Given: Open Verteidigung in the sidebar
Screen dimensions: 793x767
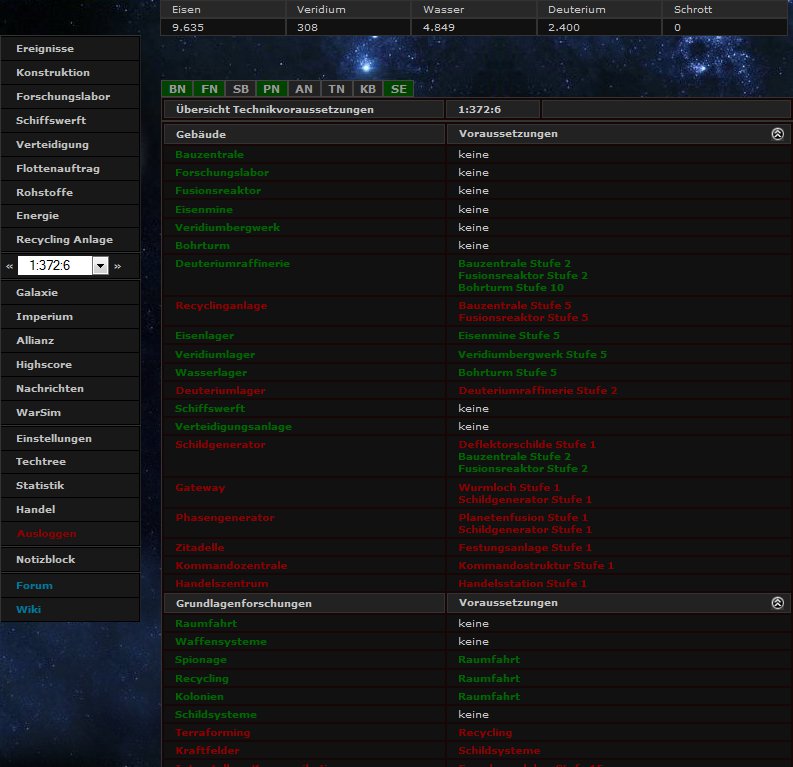Looking at the screenshot, I should click(70, 145).
